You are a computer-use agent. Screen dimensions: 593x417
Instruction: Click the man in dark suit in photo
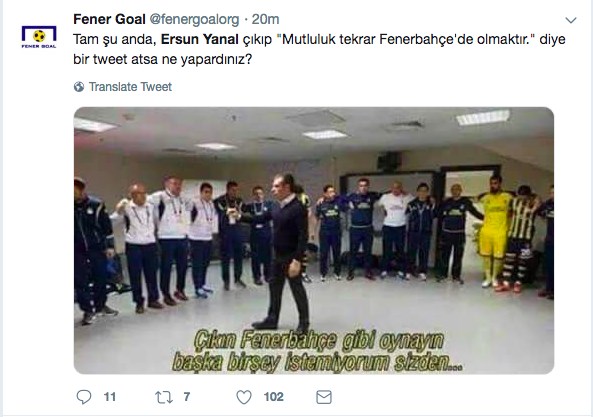288,251
